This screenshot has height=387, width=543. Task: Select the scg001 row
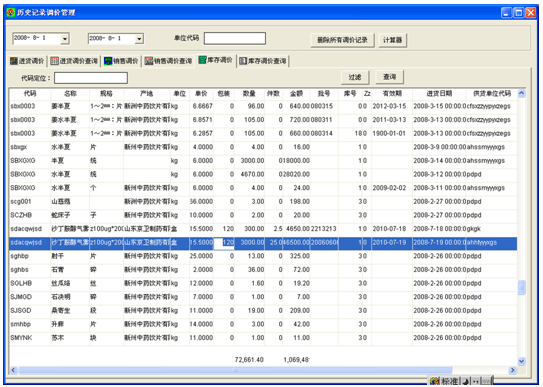263,201
